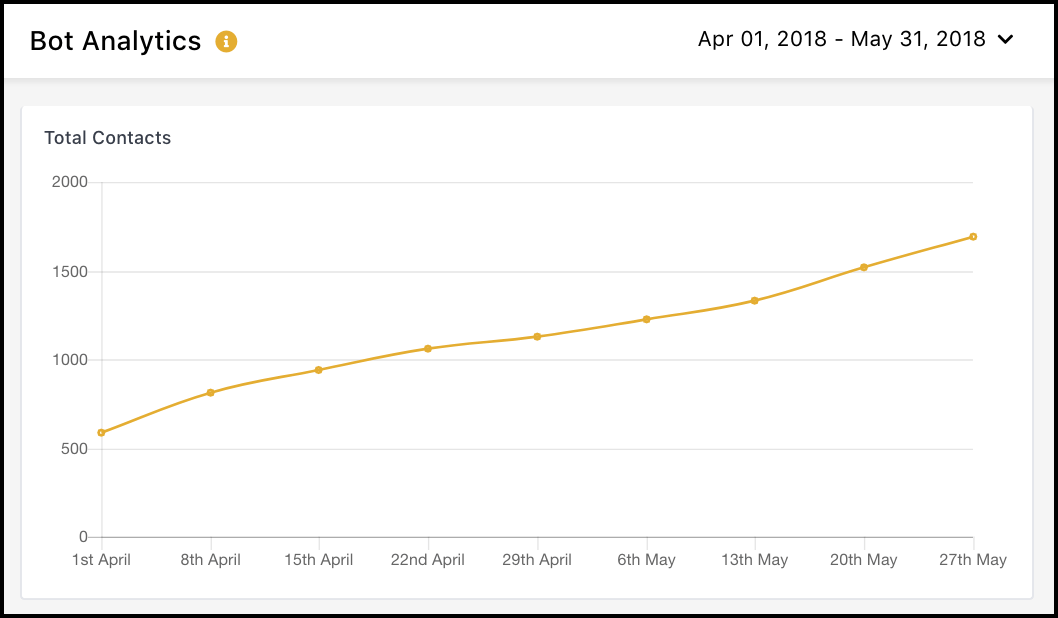Click the 15th April data point
Image resolution: width=1058 pixels, height=618 pixels.
(318, 370)
